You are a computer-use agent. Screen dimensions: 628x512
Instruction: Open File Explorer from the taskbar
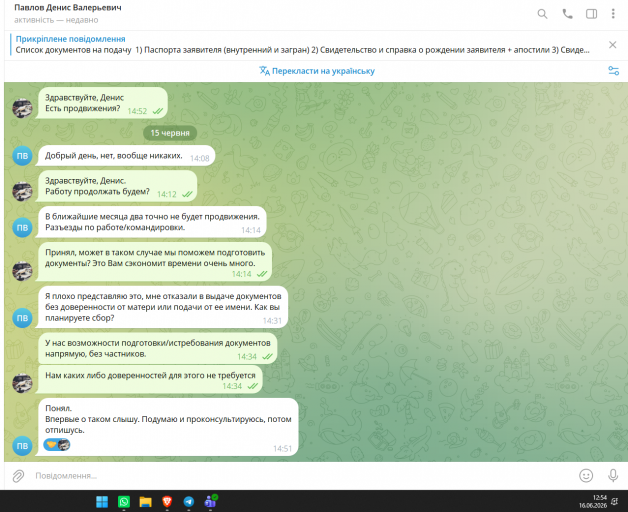pos(145,502)
